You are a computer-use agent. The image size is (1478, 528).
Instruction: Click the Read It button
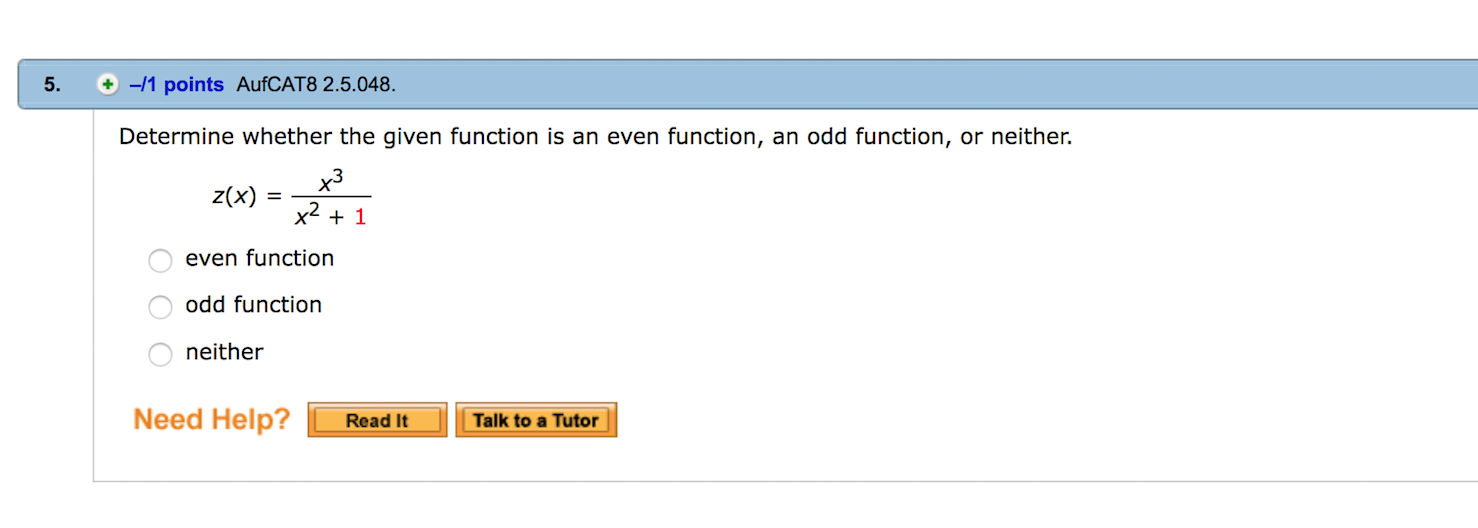pos(377,420)
